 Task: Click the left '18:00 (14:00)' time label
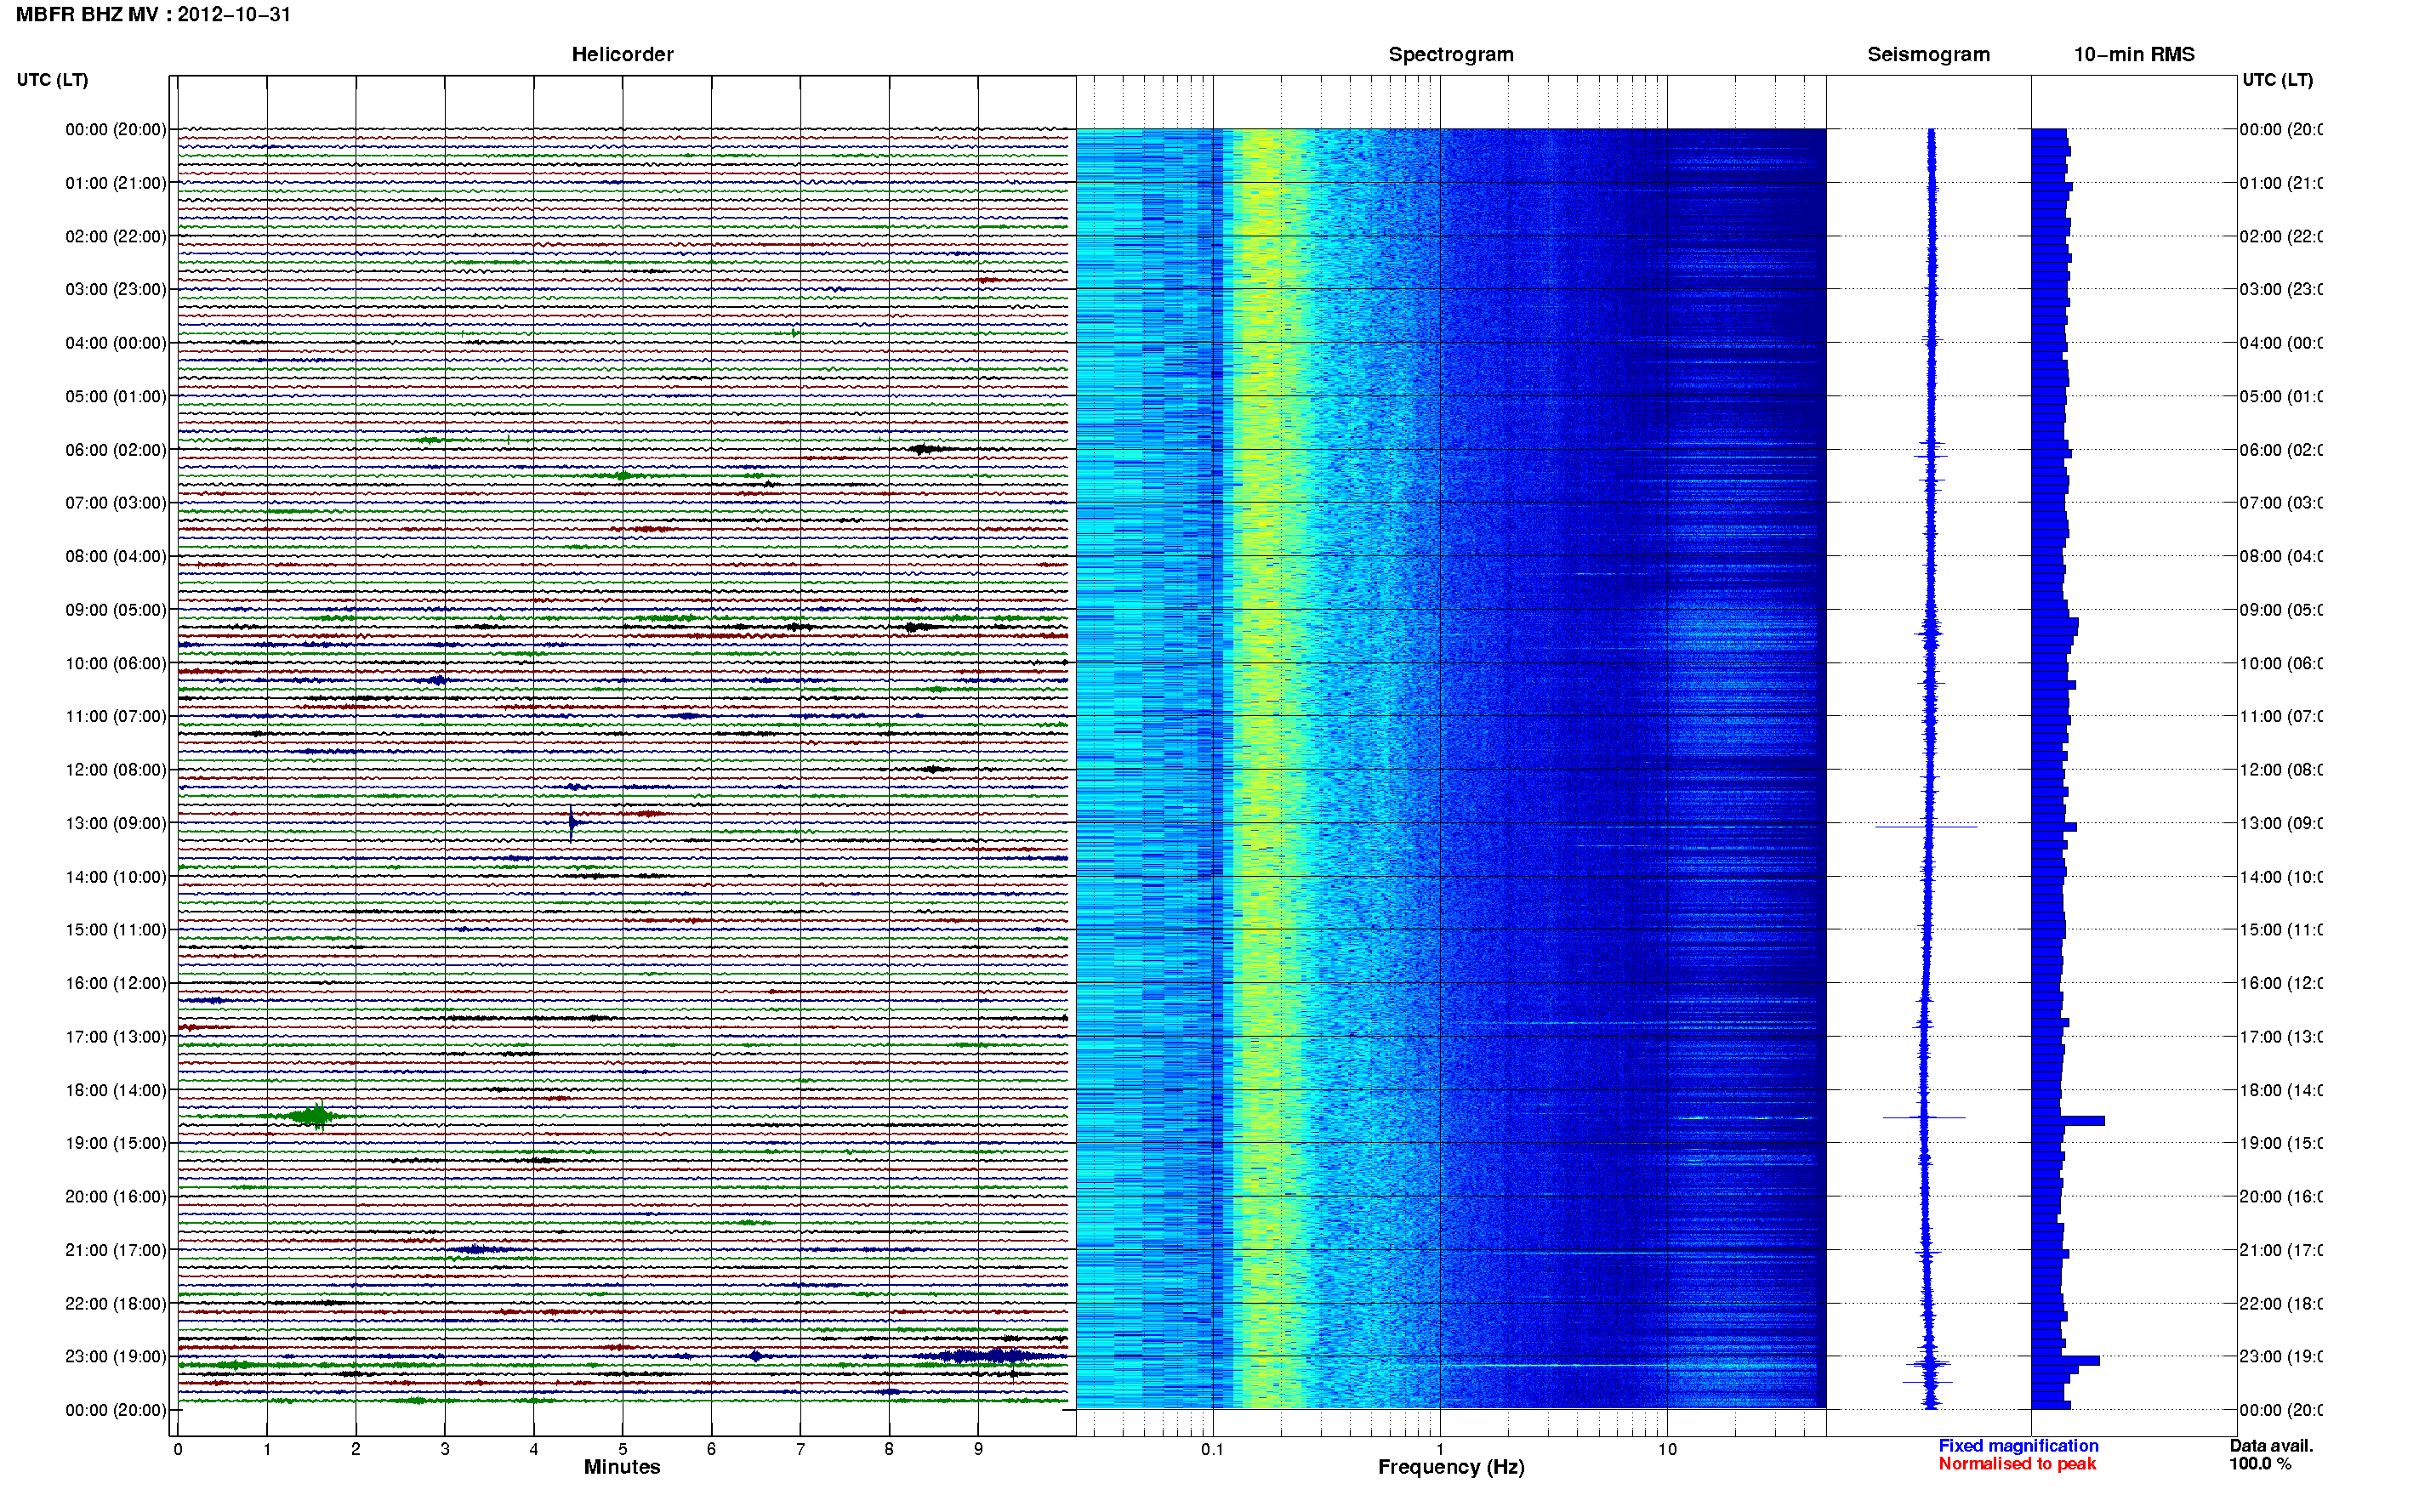[116, 1090]
